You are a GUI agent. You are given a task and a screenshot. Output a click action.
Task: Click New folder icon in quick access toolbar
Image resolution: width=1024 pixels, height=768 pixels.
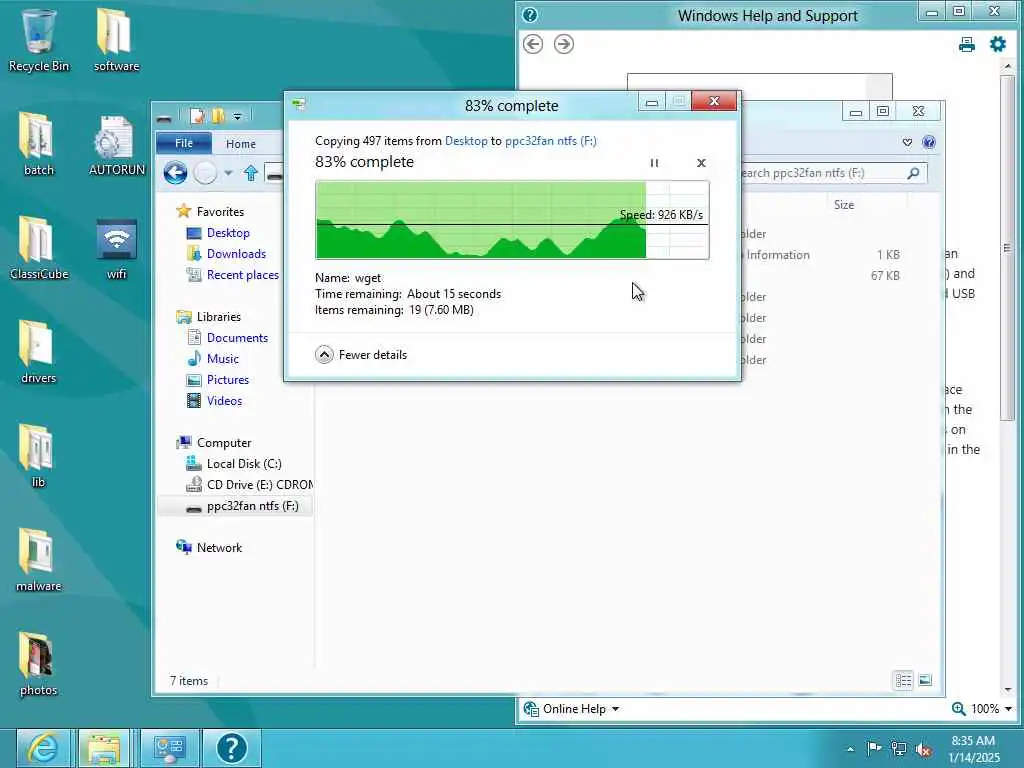pyautogui.click(x=218, y=116)
